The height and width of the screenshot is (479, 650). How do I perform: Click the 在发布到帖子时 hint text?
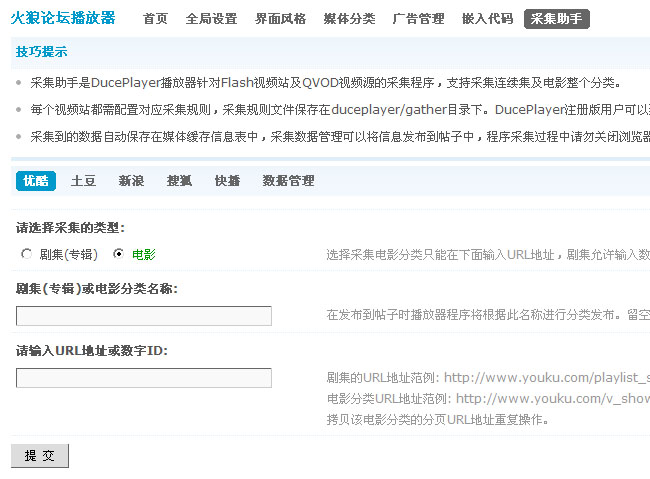[488, 315]
